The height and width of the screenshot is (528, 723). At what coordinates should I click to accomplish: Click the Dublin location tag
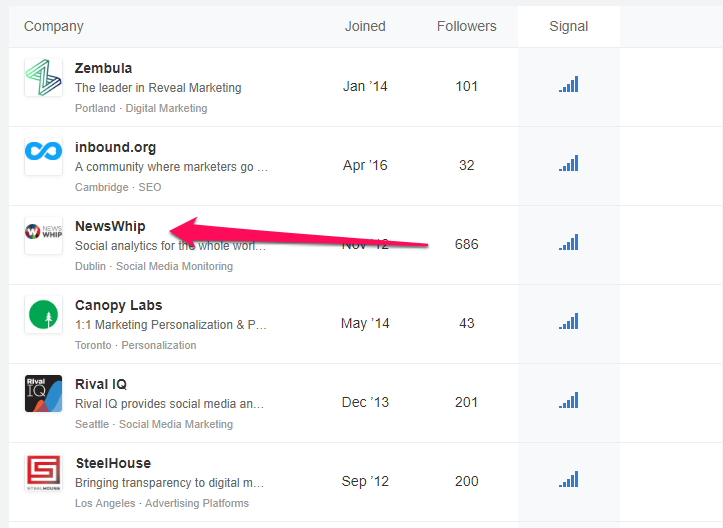click(x=90, y=266)
